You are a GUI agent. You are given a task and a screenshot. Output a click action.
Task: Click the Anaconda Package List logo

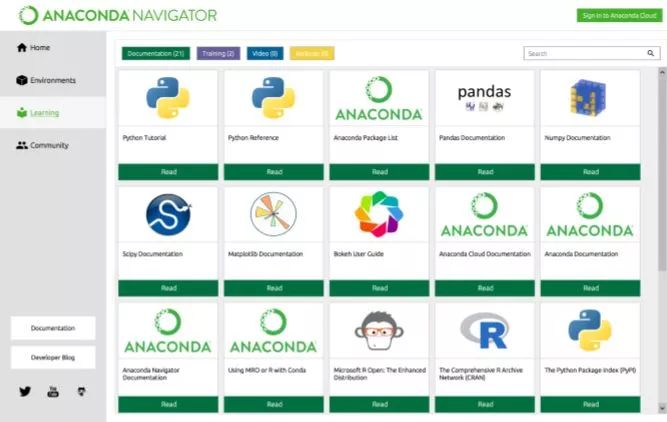[x=379, y=98]
